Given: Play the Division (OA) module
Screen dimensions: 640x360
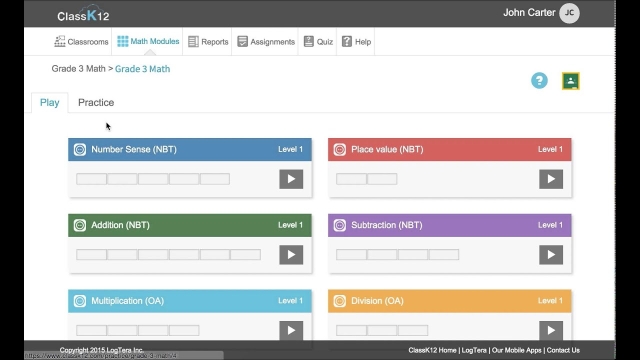Looking at the screenshot, I should (551, 330).
